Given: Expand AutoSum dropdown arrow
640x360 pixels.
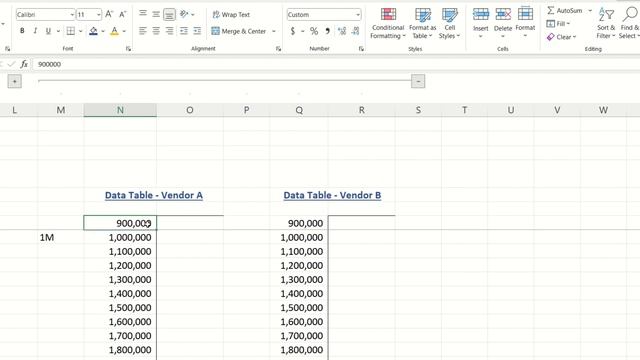Looking at the screenshot, I should point(590,11).
